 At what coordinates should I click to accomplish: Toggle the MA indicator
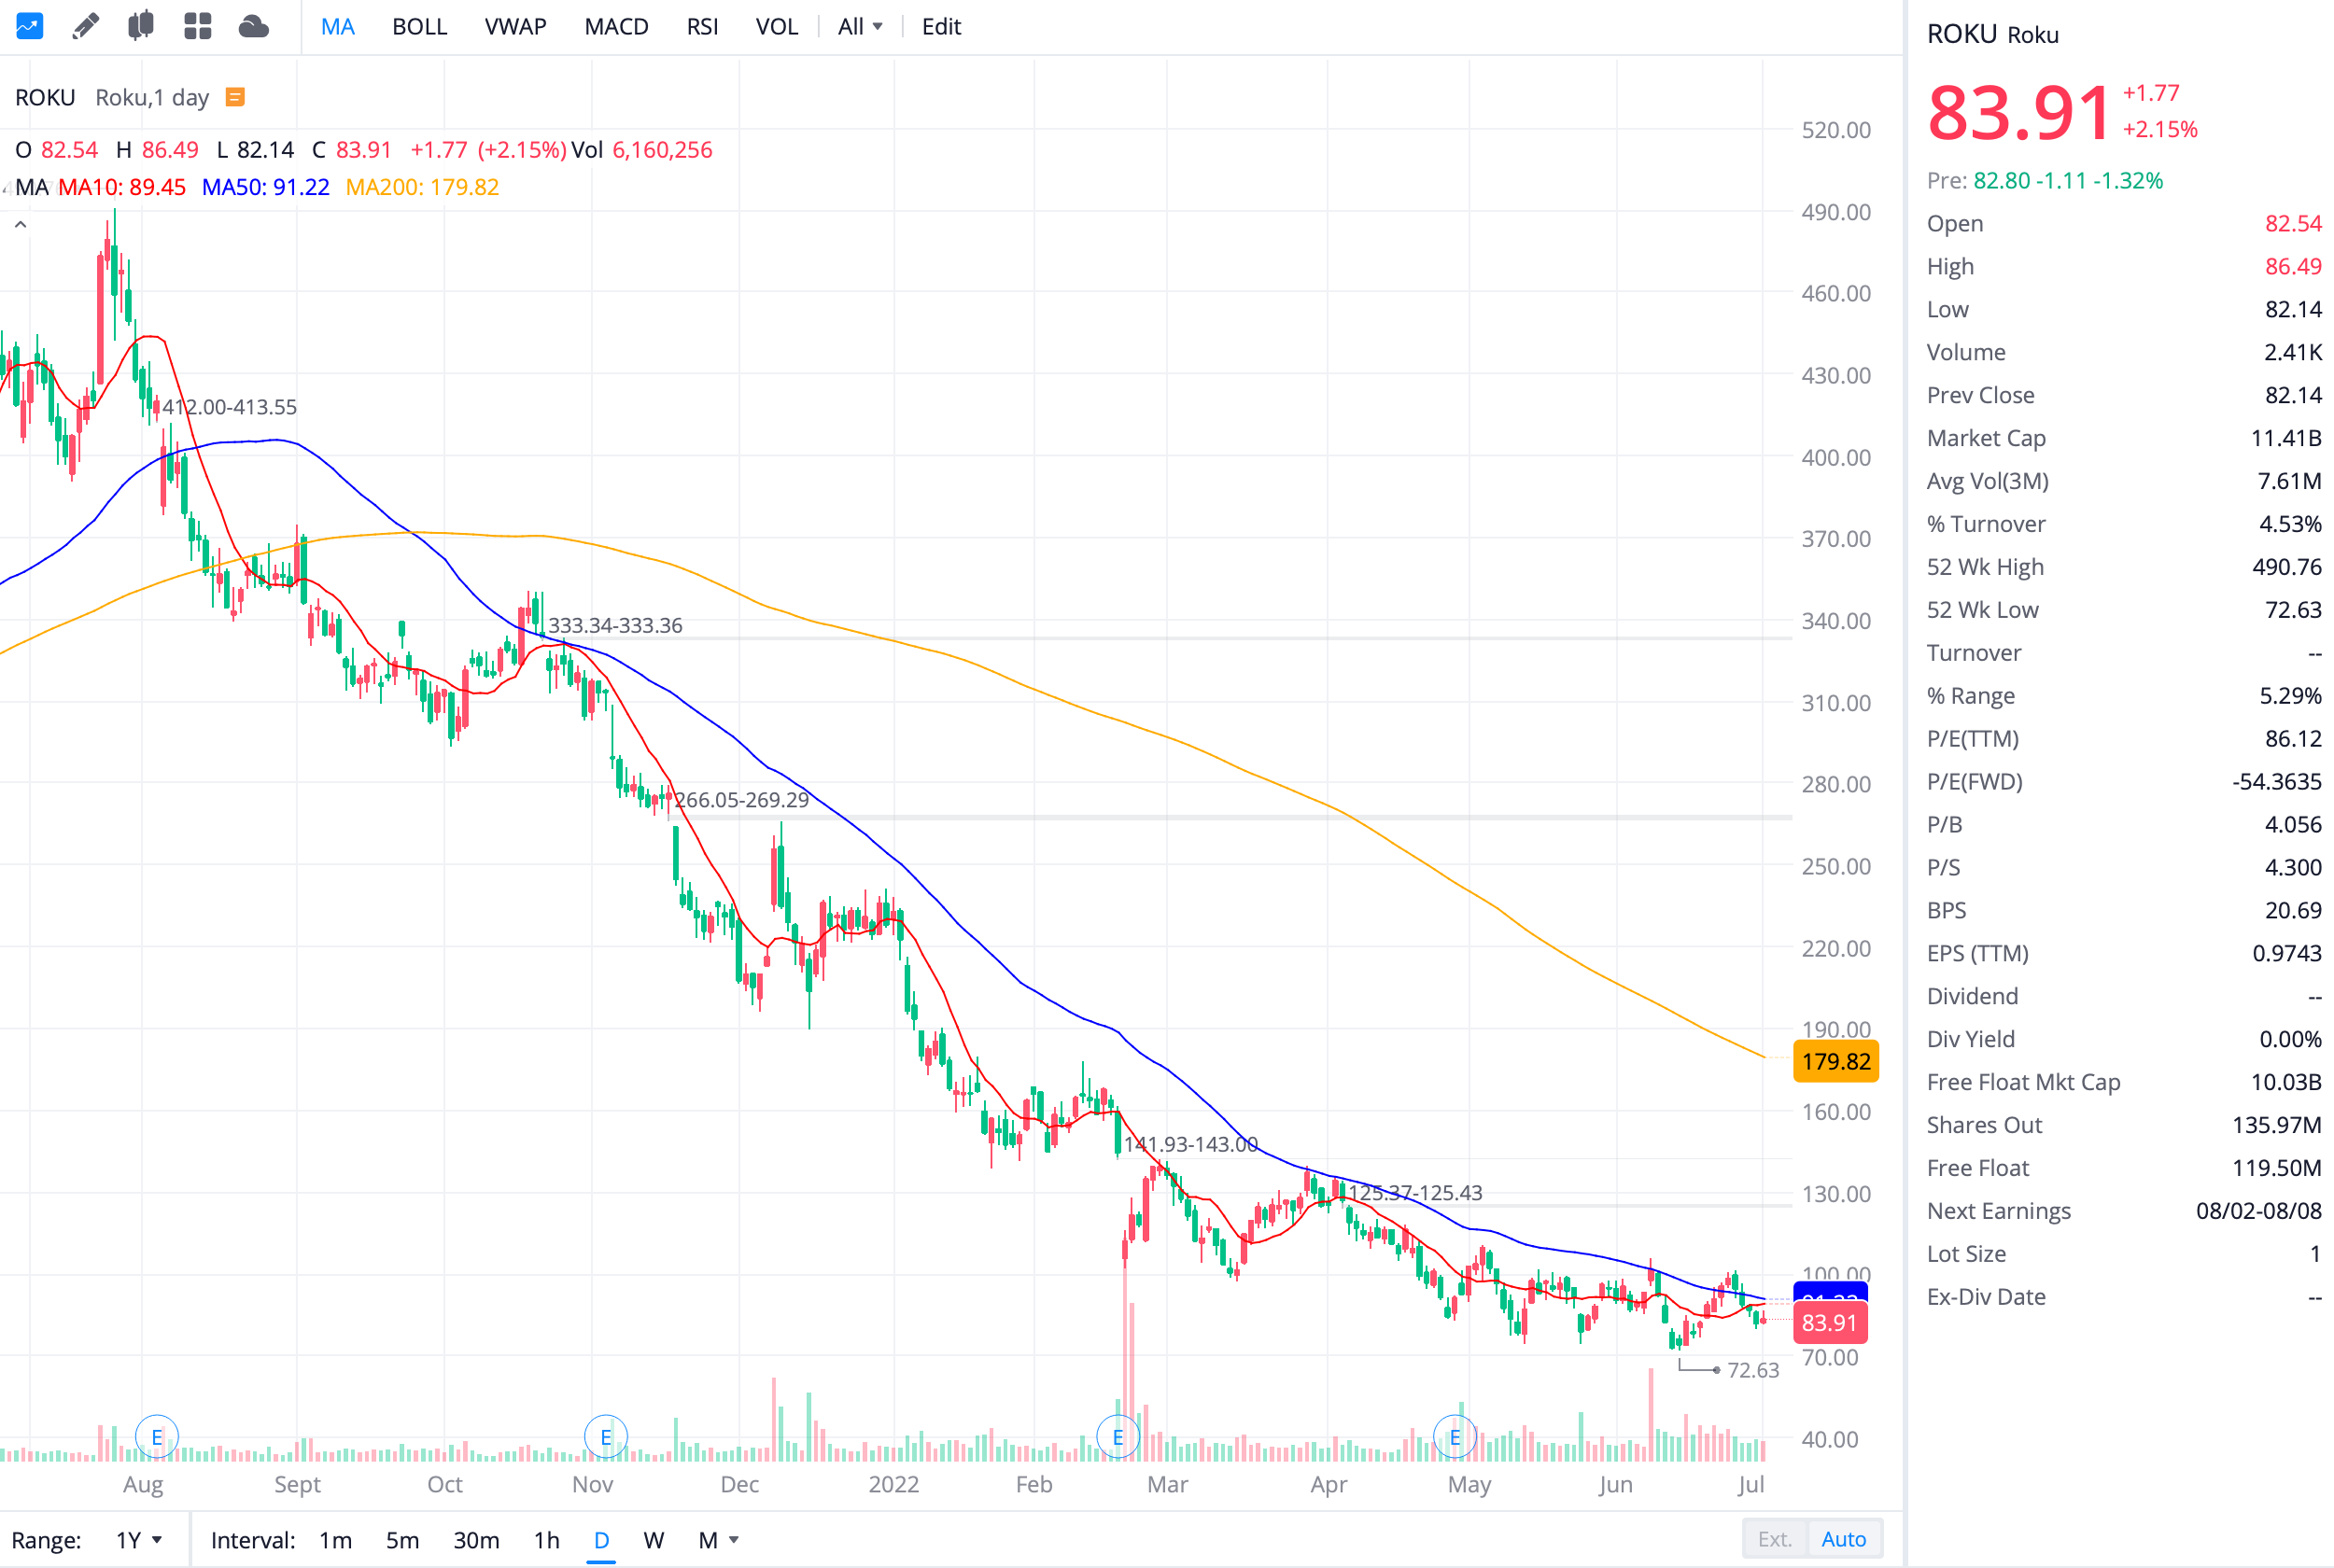pyautogui.click(x=338, y=27)
